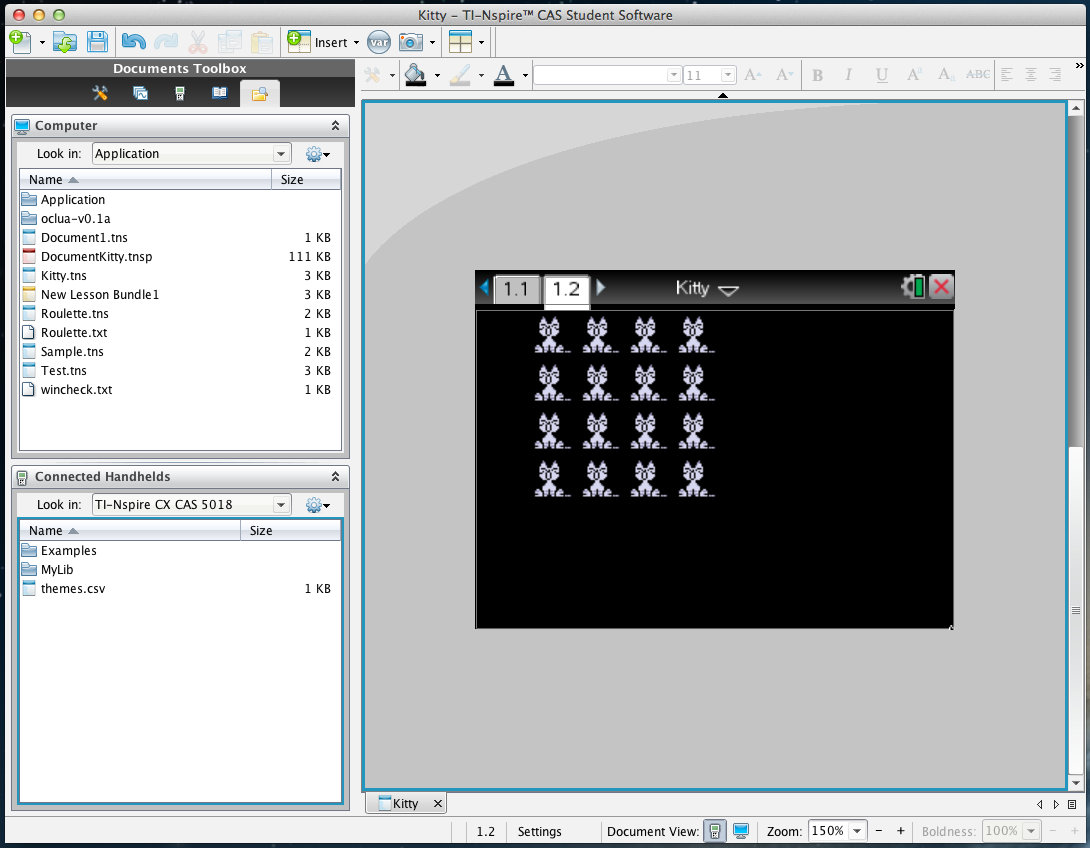
Task: Select the Kitty document tab at bottom
Action: 406,804
